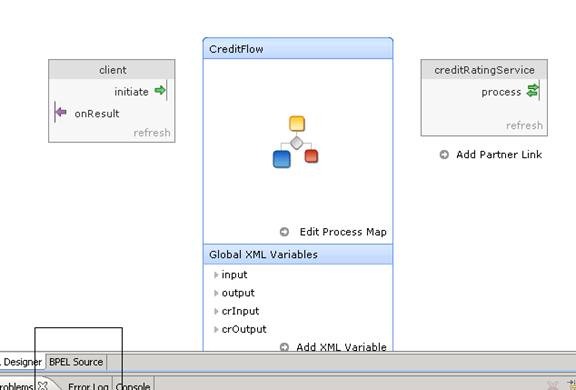Expand the input variable
Viewport: 576px width, 390px height.
216,275
